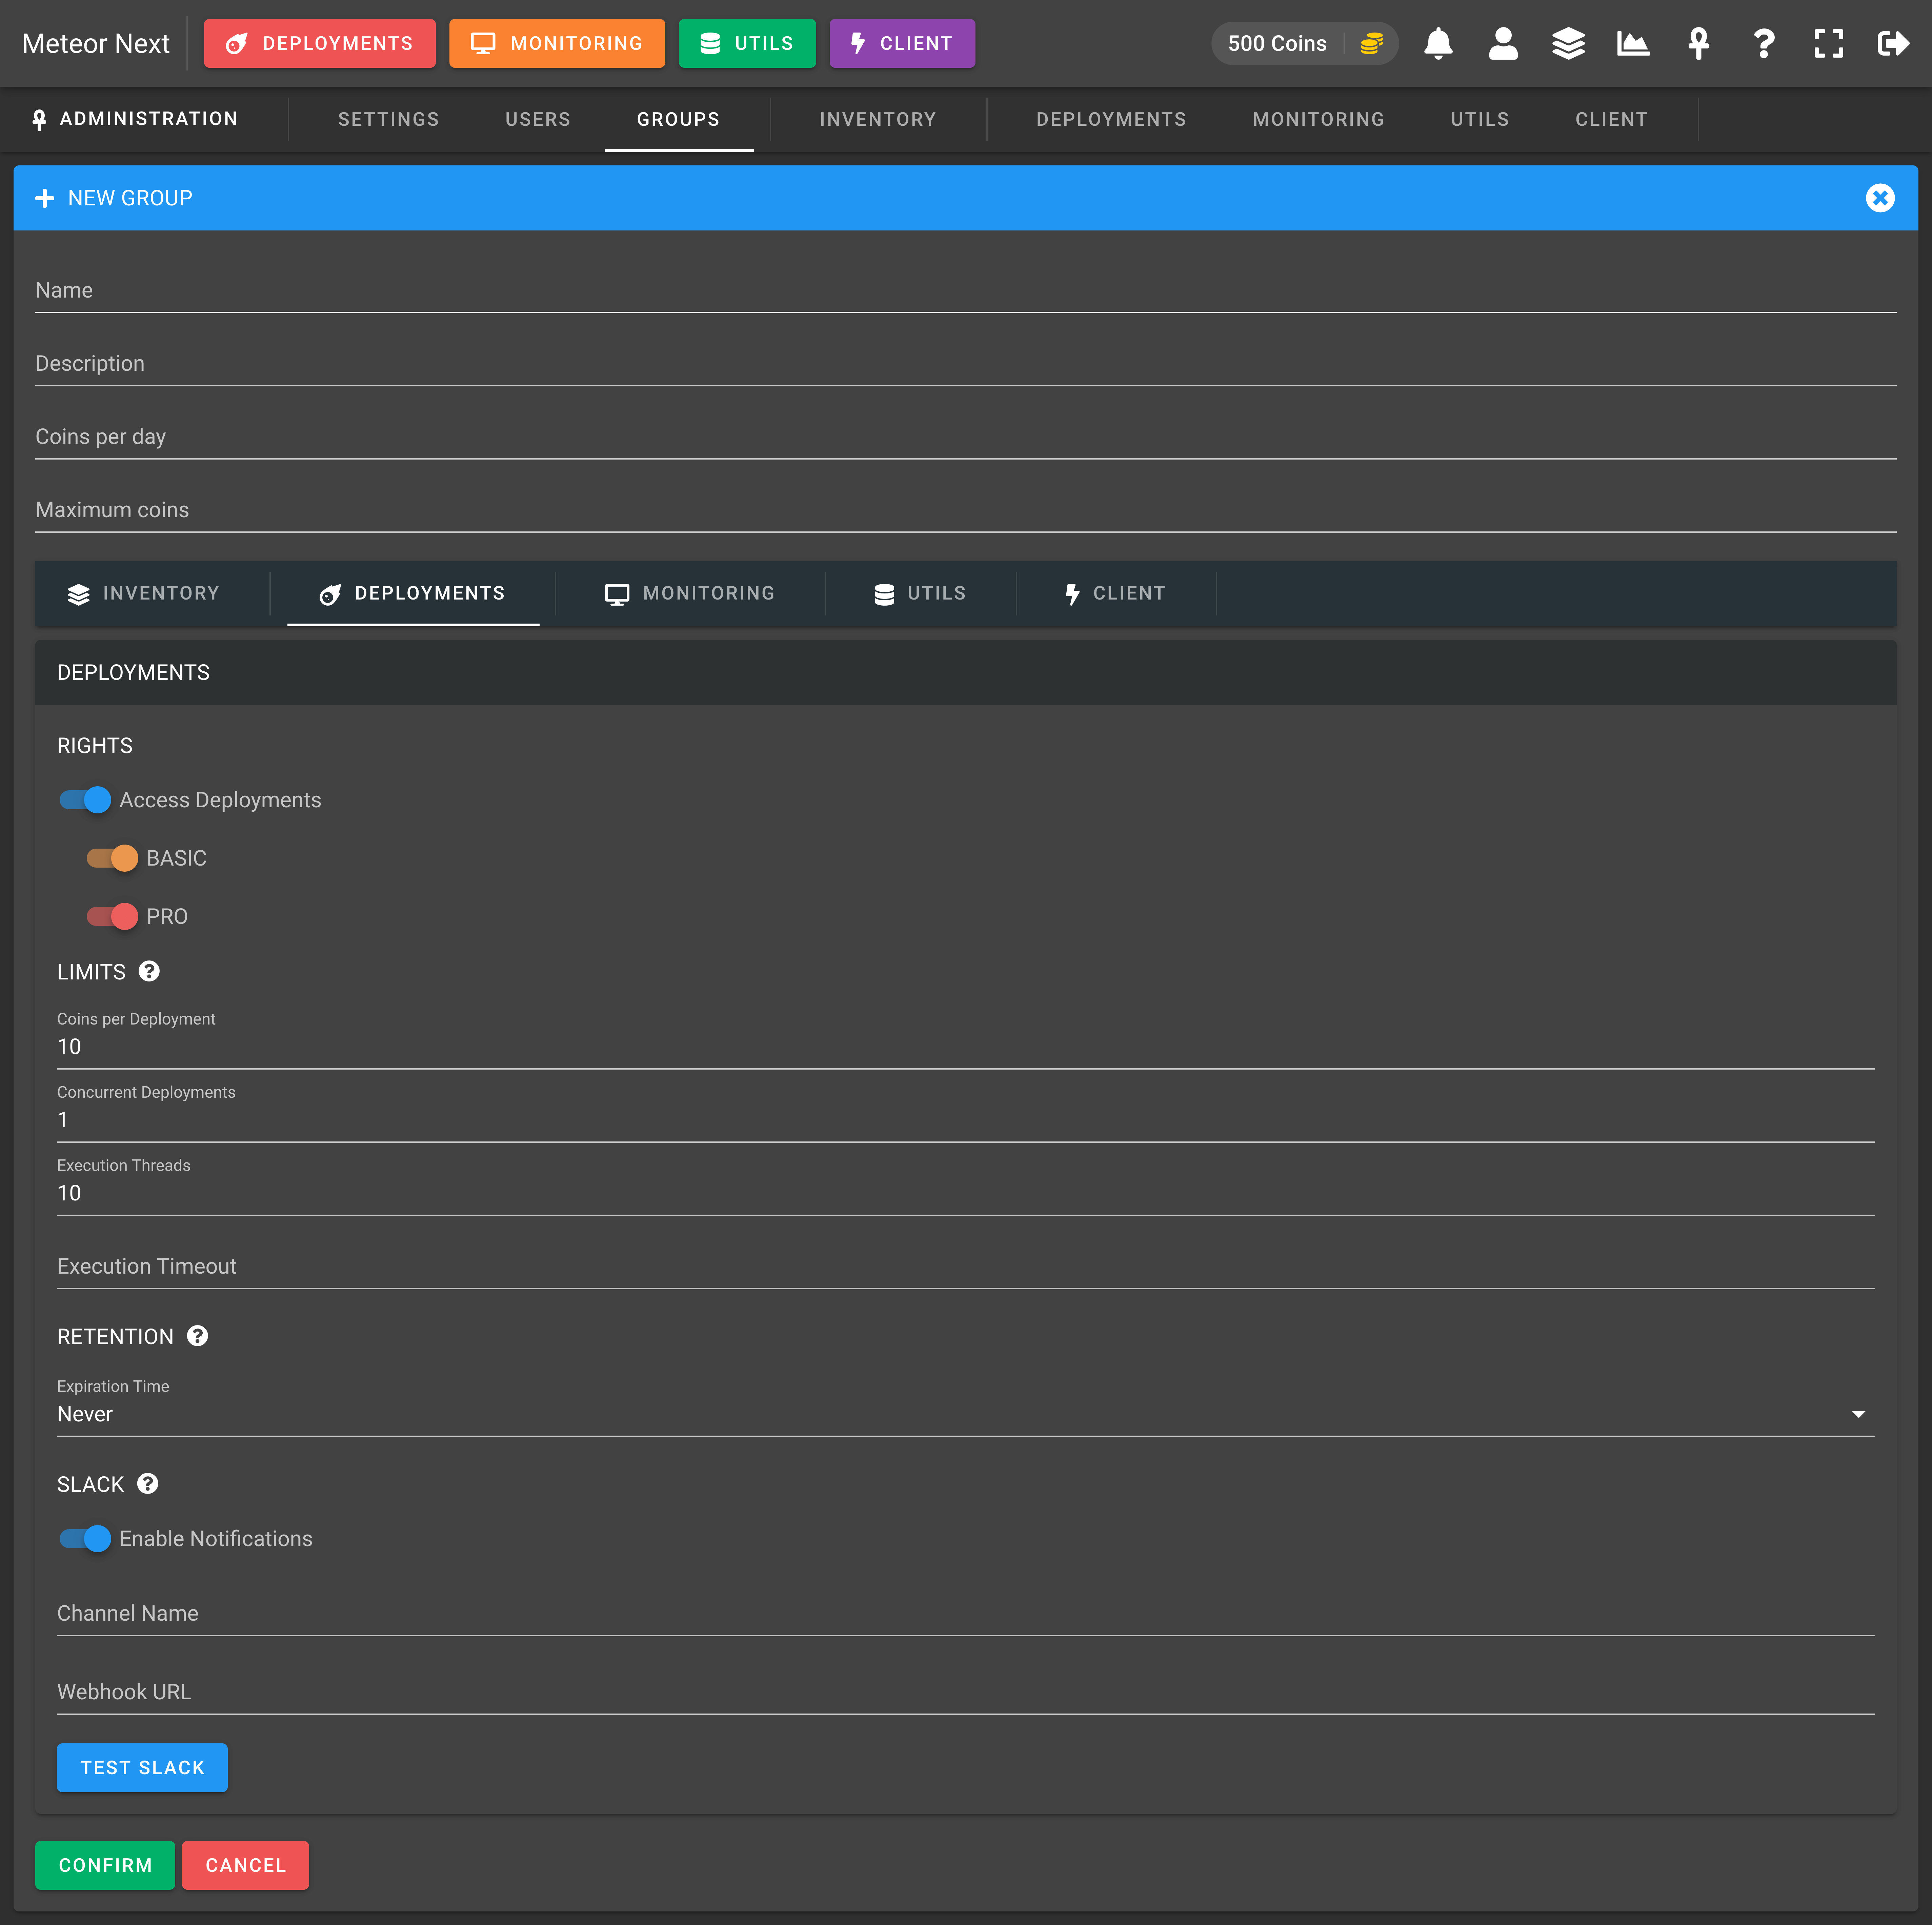This screenshot has width=1932, height=1925.
Task: Open Utils tab in administration bar
Action: click(x=1480, y=119)
